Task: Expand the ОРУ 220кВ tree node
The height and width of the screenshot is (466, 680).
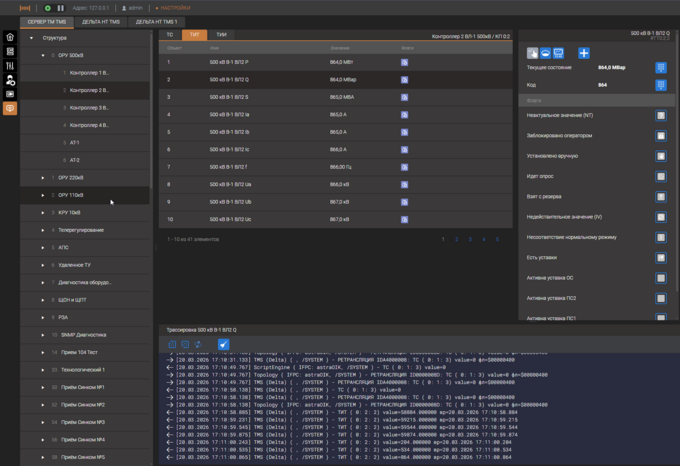Action: click(43, 178)
